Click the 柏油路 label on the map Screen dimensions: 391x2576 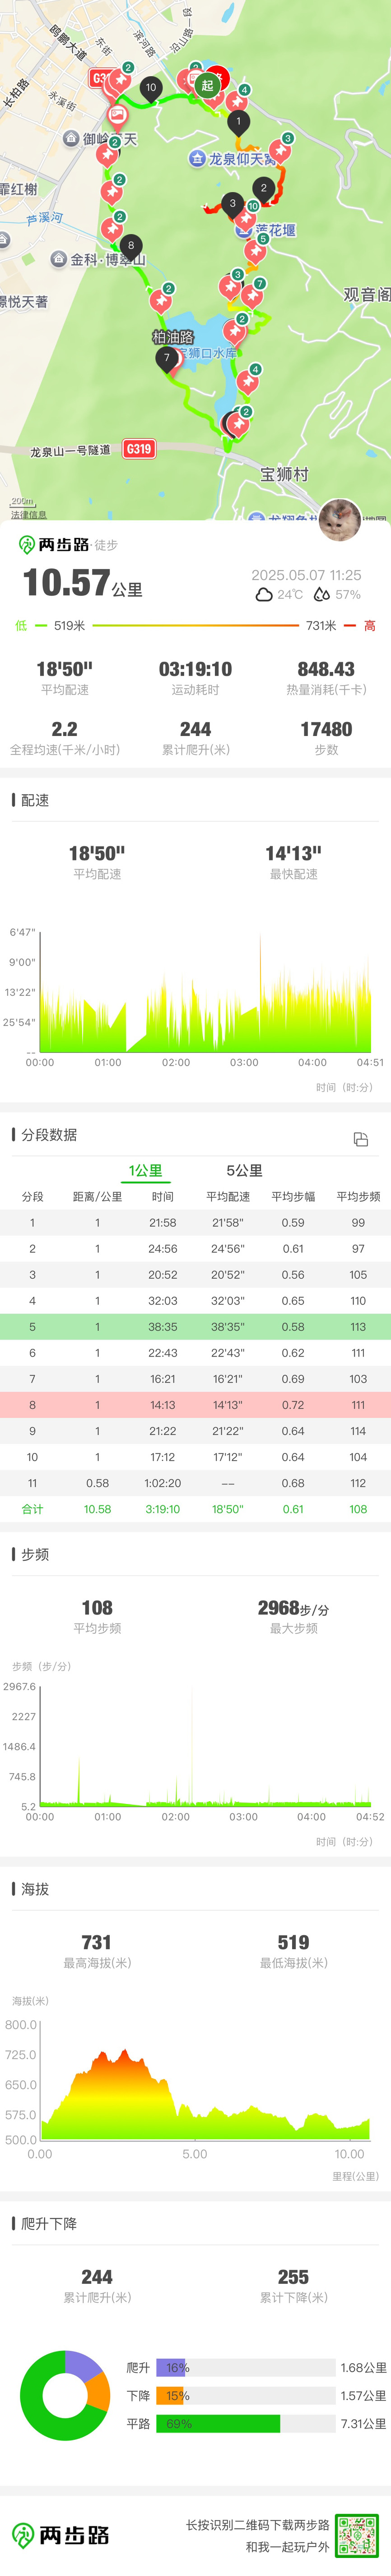click(173, 337)
